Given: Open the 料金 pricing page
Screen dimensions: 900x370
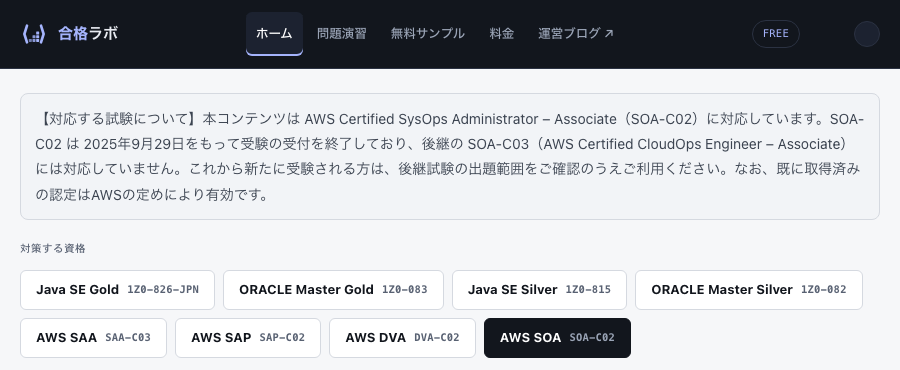Looking at the screenshot, I should [x=502, y=34].
